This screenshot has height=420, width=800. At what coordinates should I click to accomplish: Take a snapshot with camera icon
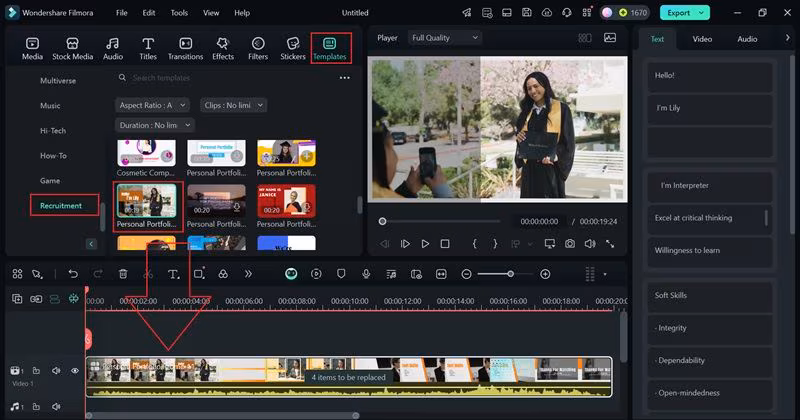coord(570,244)
